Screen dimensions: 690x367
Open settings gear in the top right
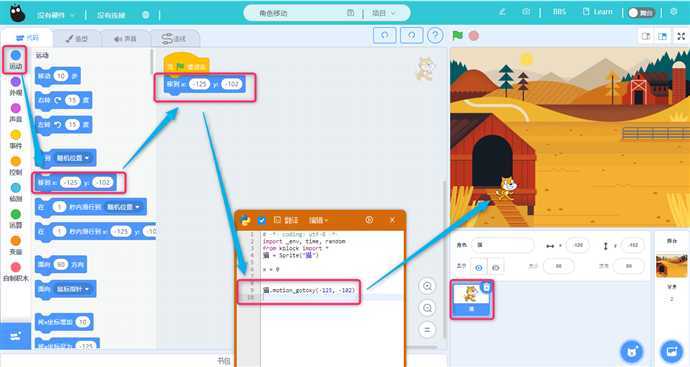point(674,12)
